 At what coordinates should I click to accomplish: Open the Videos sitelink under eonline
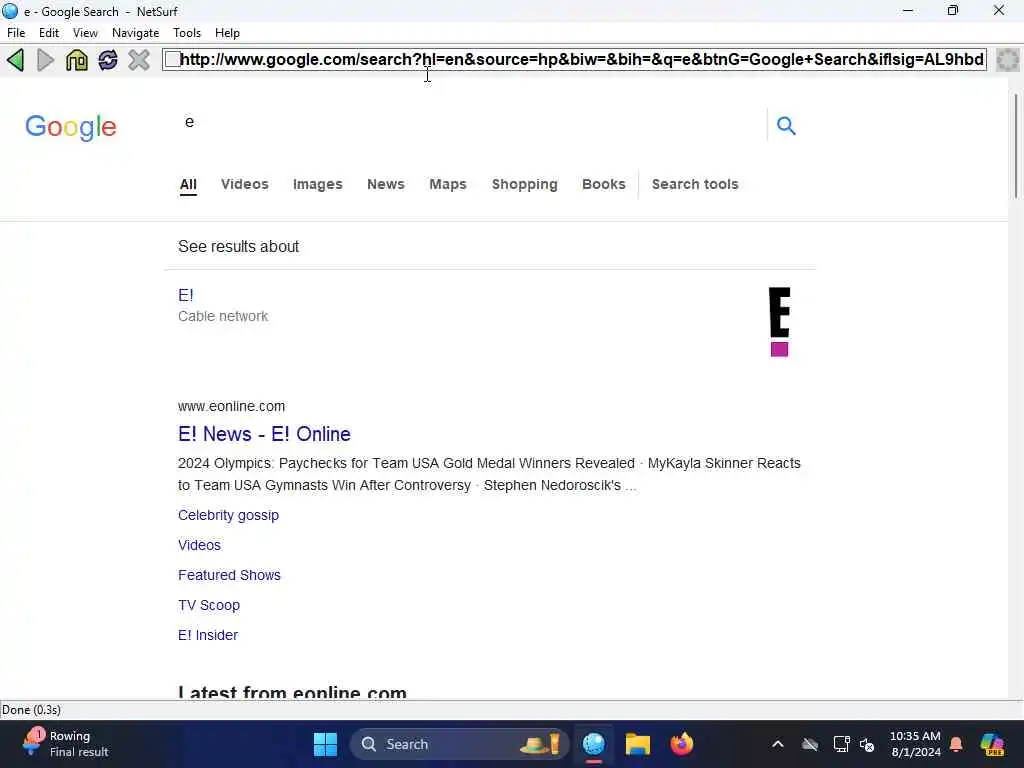pyautogui.click(x=199, y=545)
